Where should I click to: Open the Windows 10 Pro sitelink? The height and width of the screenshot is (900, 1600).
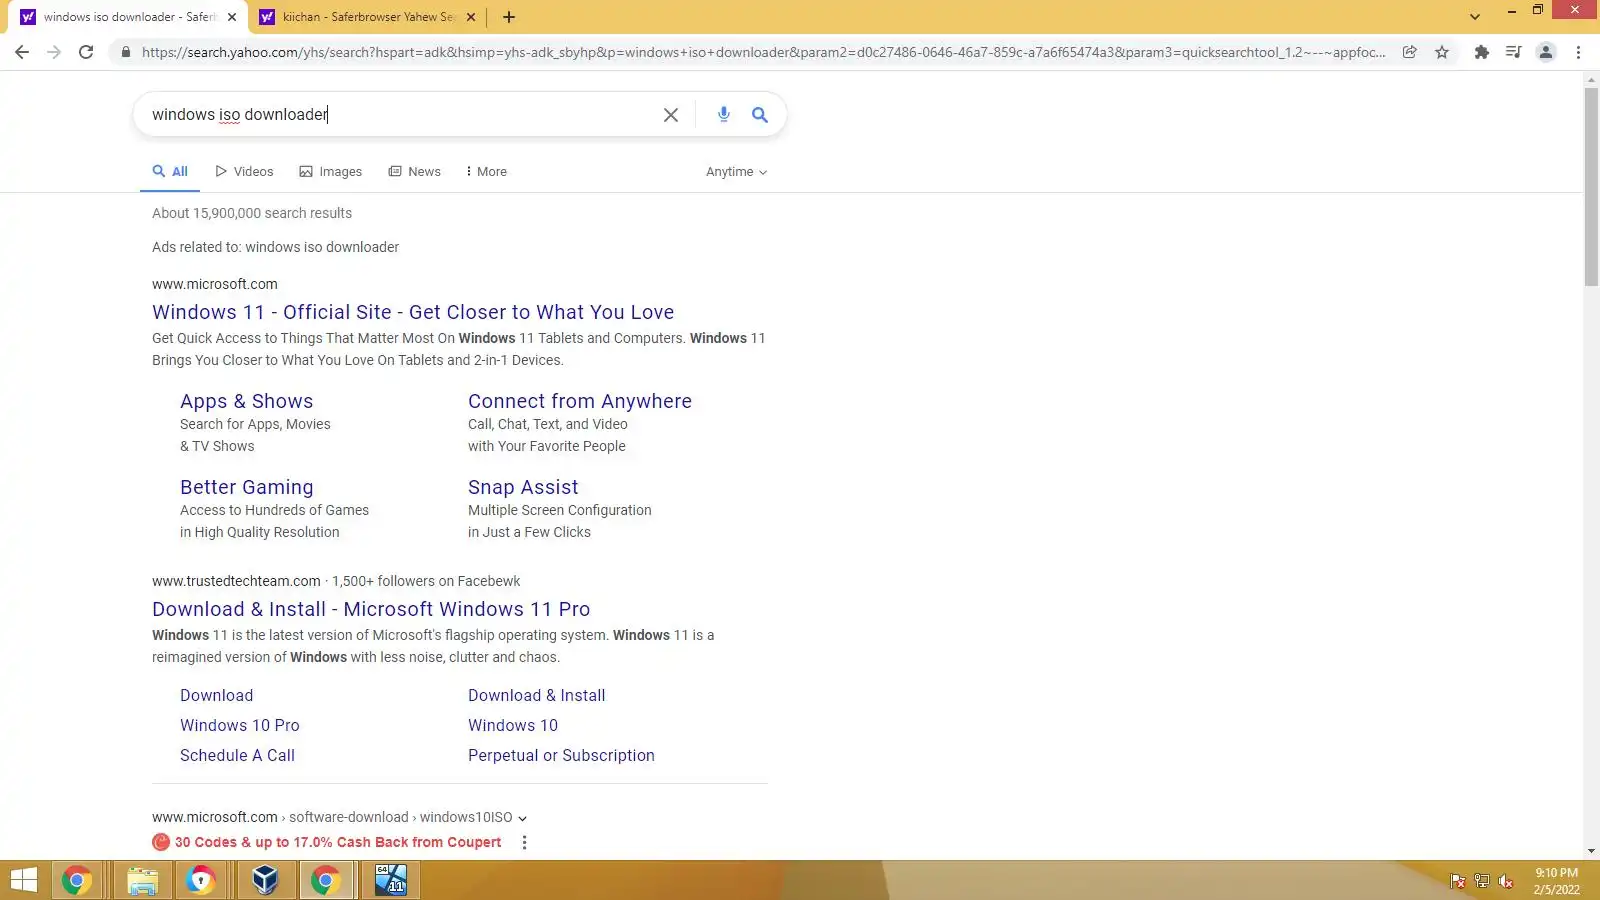click(x=240, y=726)
